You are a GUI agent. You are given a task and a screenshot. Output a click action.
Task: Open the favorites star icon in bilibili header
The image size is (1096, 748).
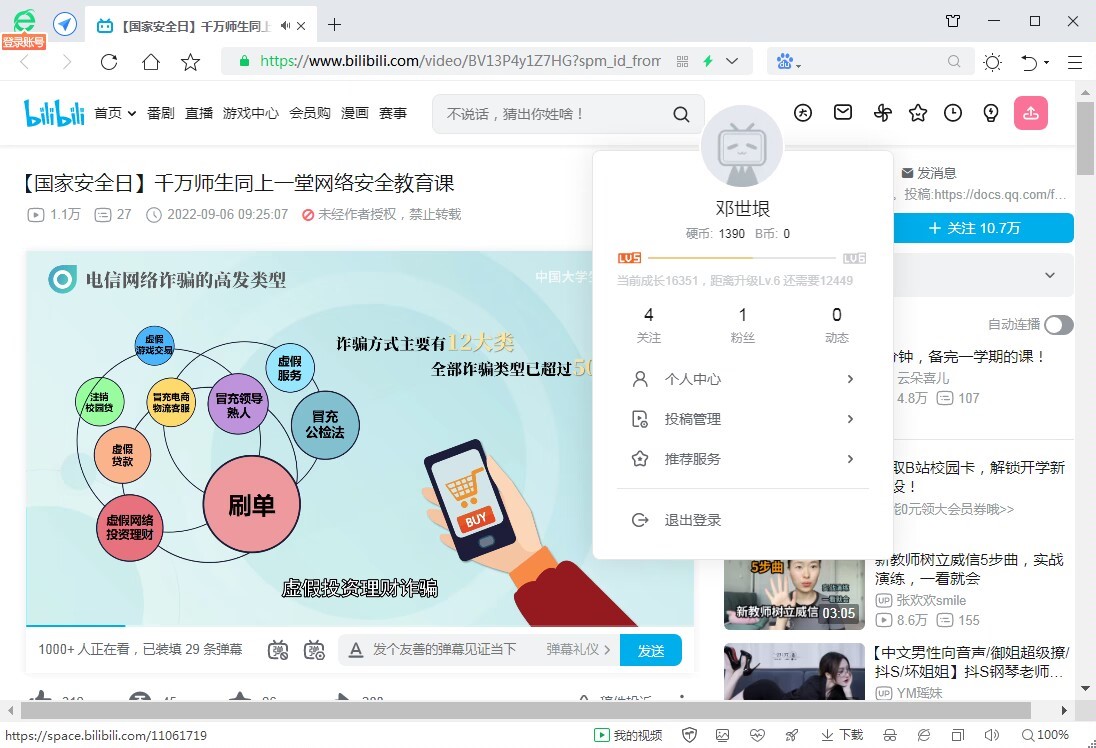tap(917, 113)
